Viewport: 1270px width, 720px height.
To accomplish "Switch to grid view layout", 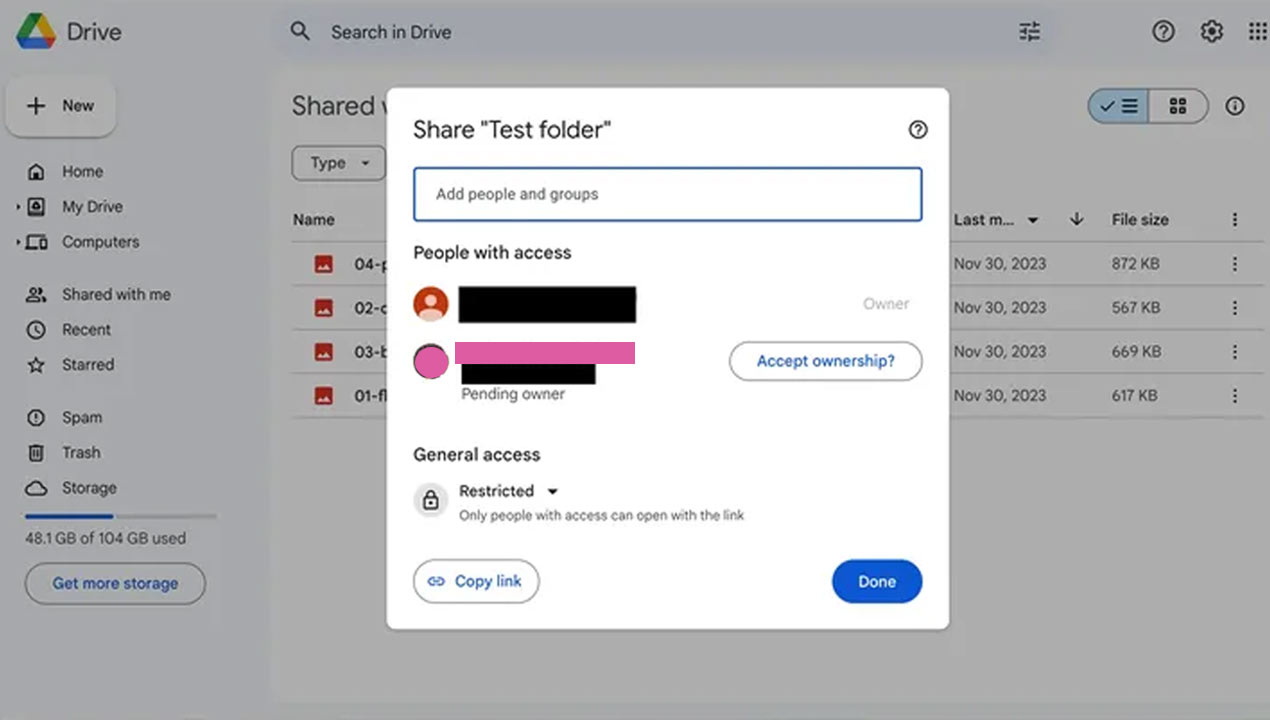I will (x=1178, y=105).
